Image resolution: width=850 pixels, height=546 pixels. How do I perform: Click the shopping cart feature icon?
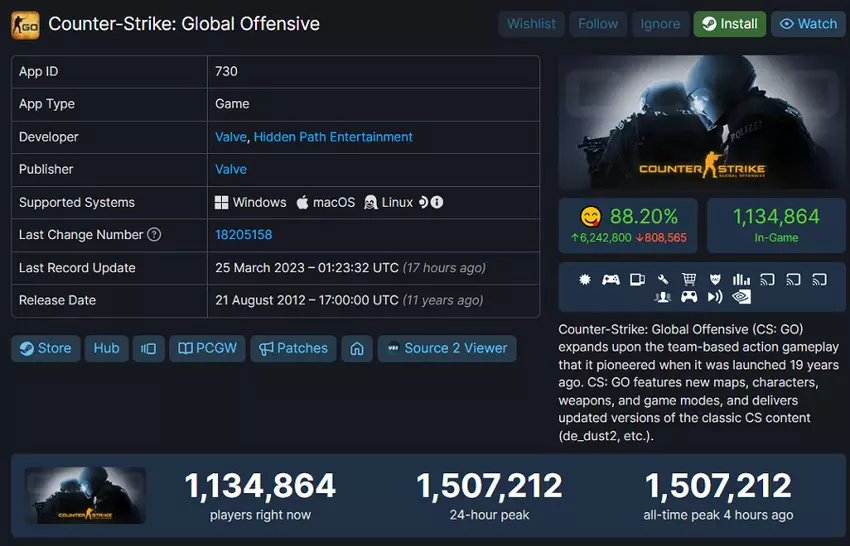[689, 280]
